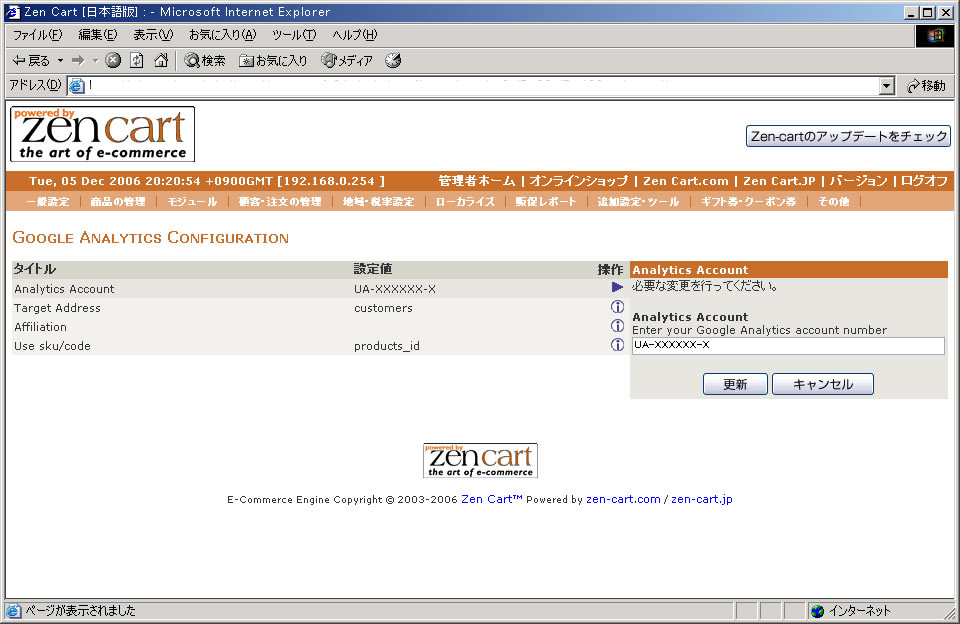Click the Zen Cart logo at top
This screenshot has width=960, height=624.
(x=103, y=134)
